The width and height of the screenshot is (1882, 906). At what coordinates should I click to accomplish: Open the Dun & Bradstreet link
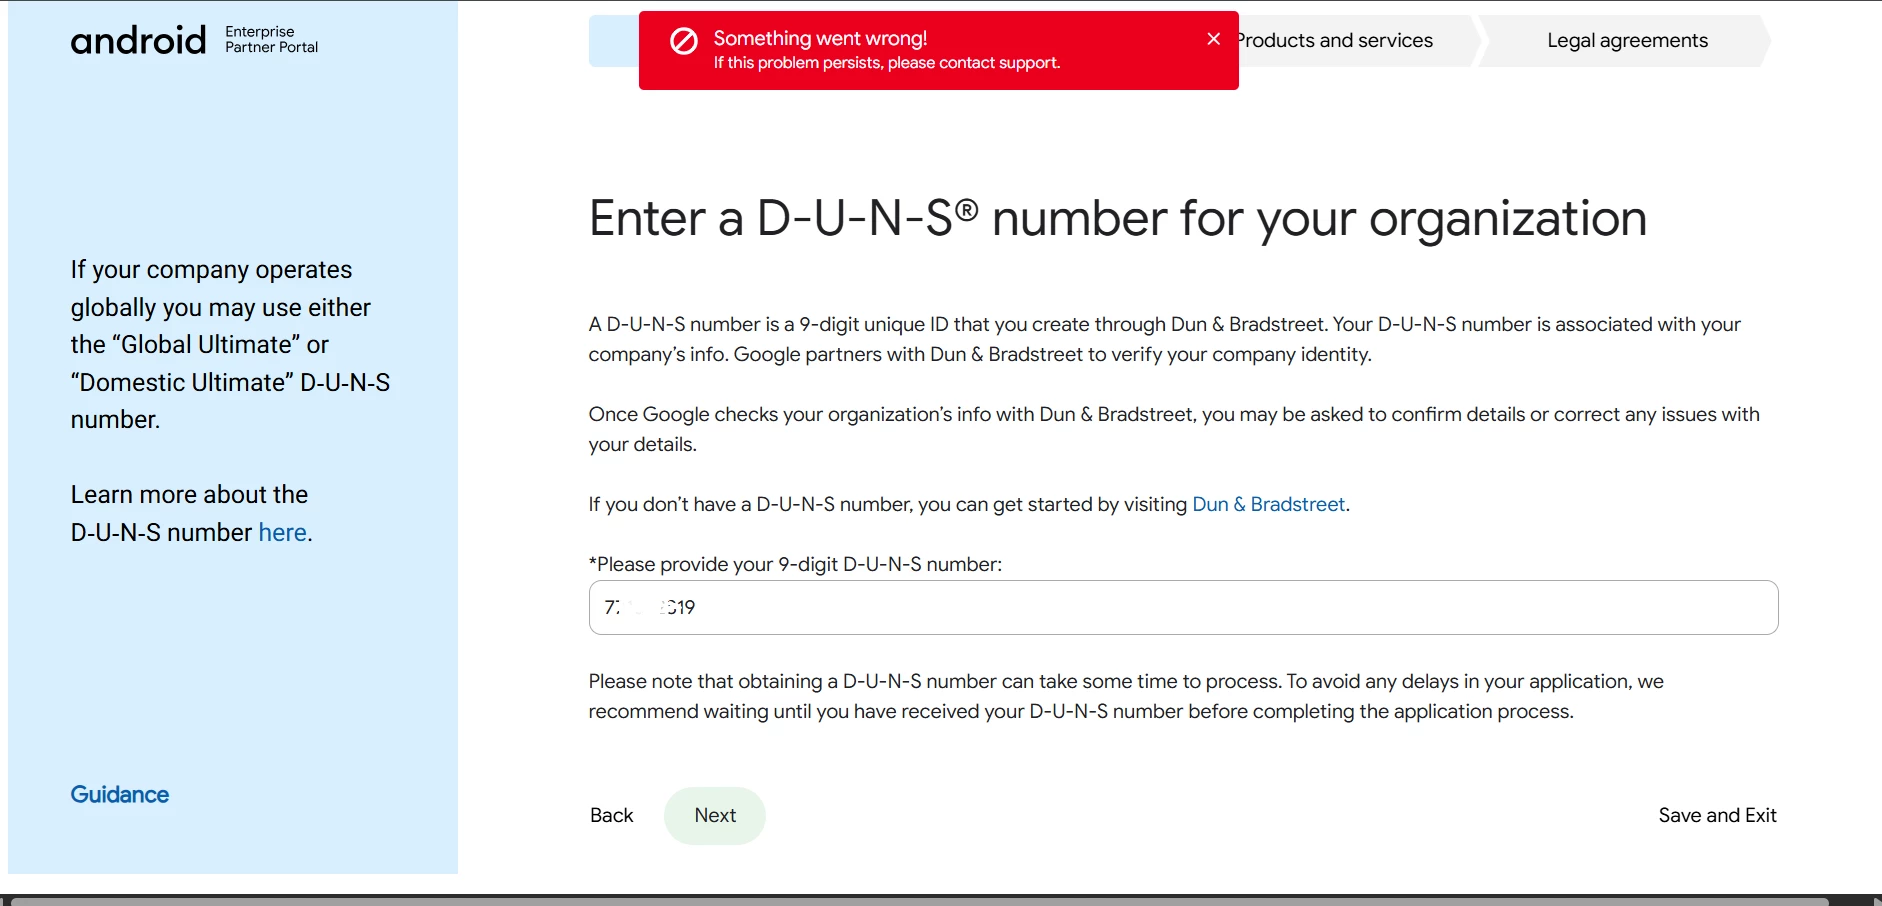pos(1268,504)
